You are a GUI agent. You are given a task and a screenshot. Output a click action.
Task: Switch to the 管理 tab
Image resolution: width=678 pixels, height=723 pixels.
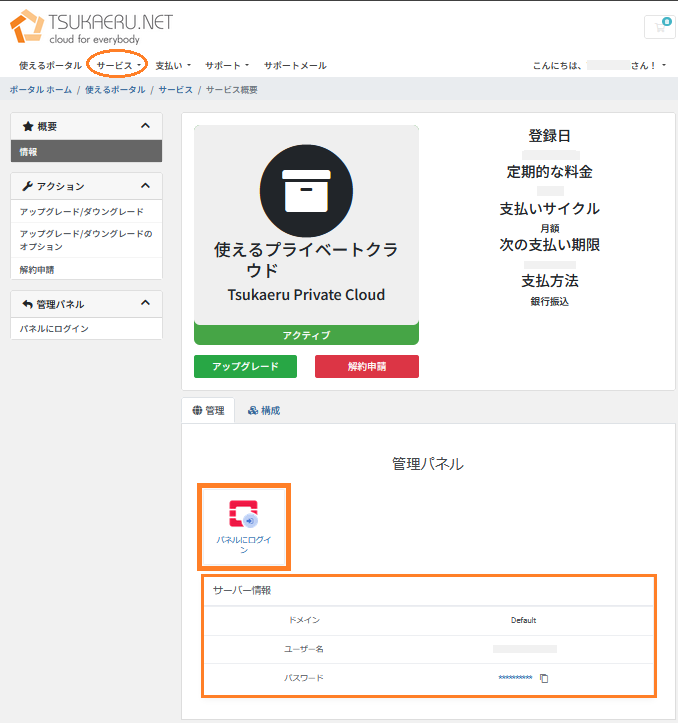[x=208, y=410]
